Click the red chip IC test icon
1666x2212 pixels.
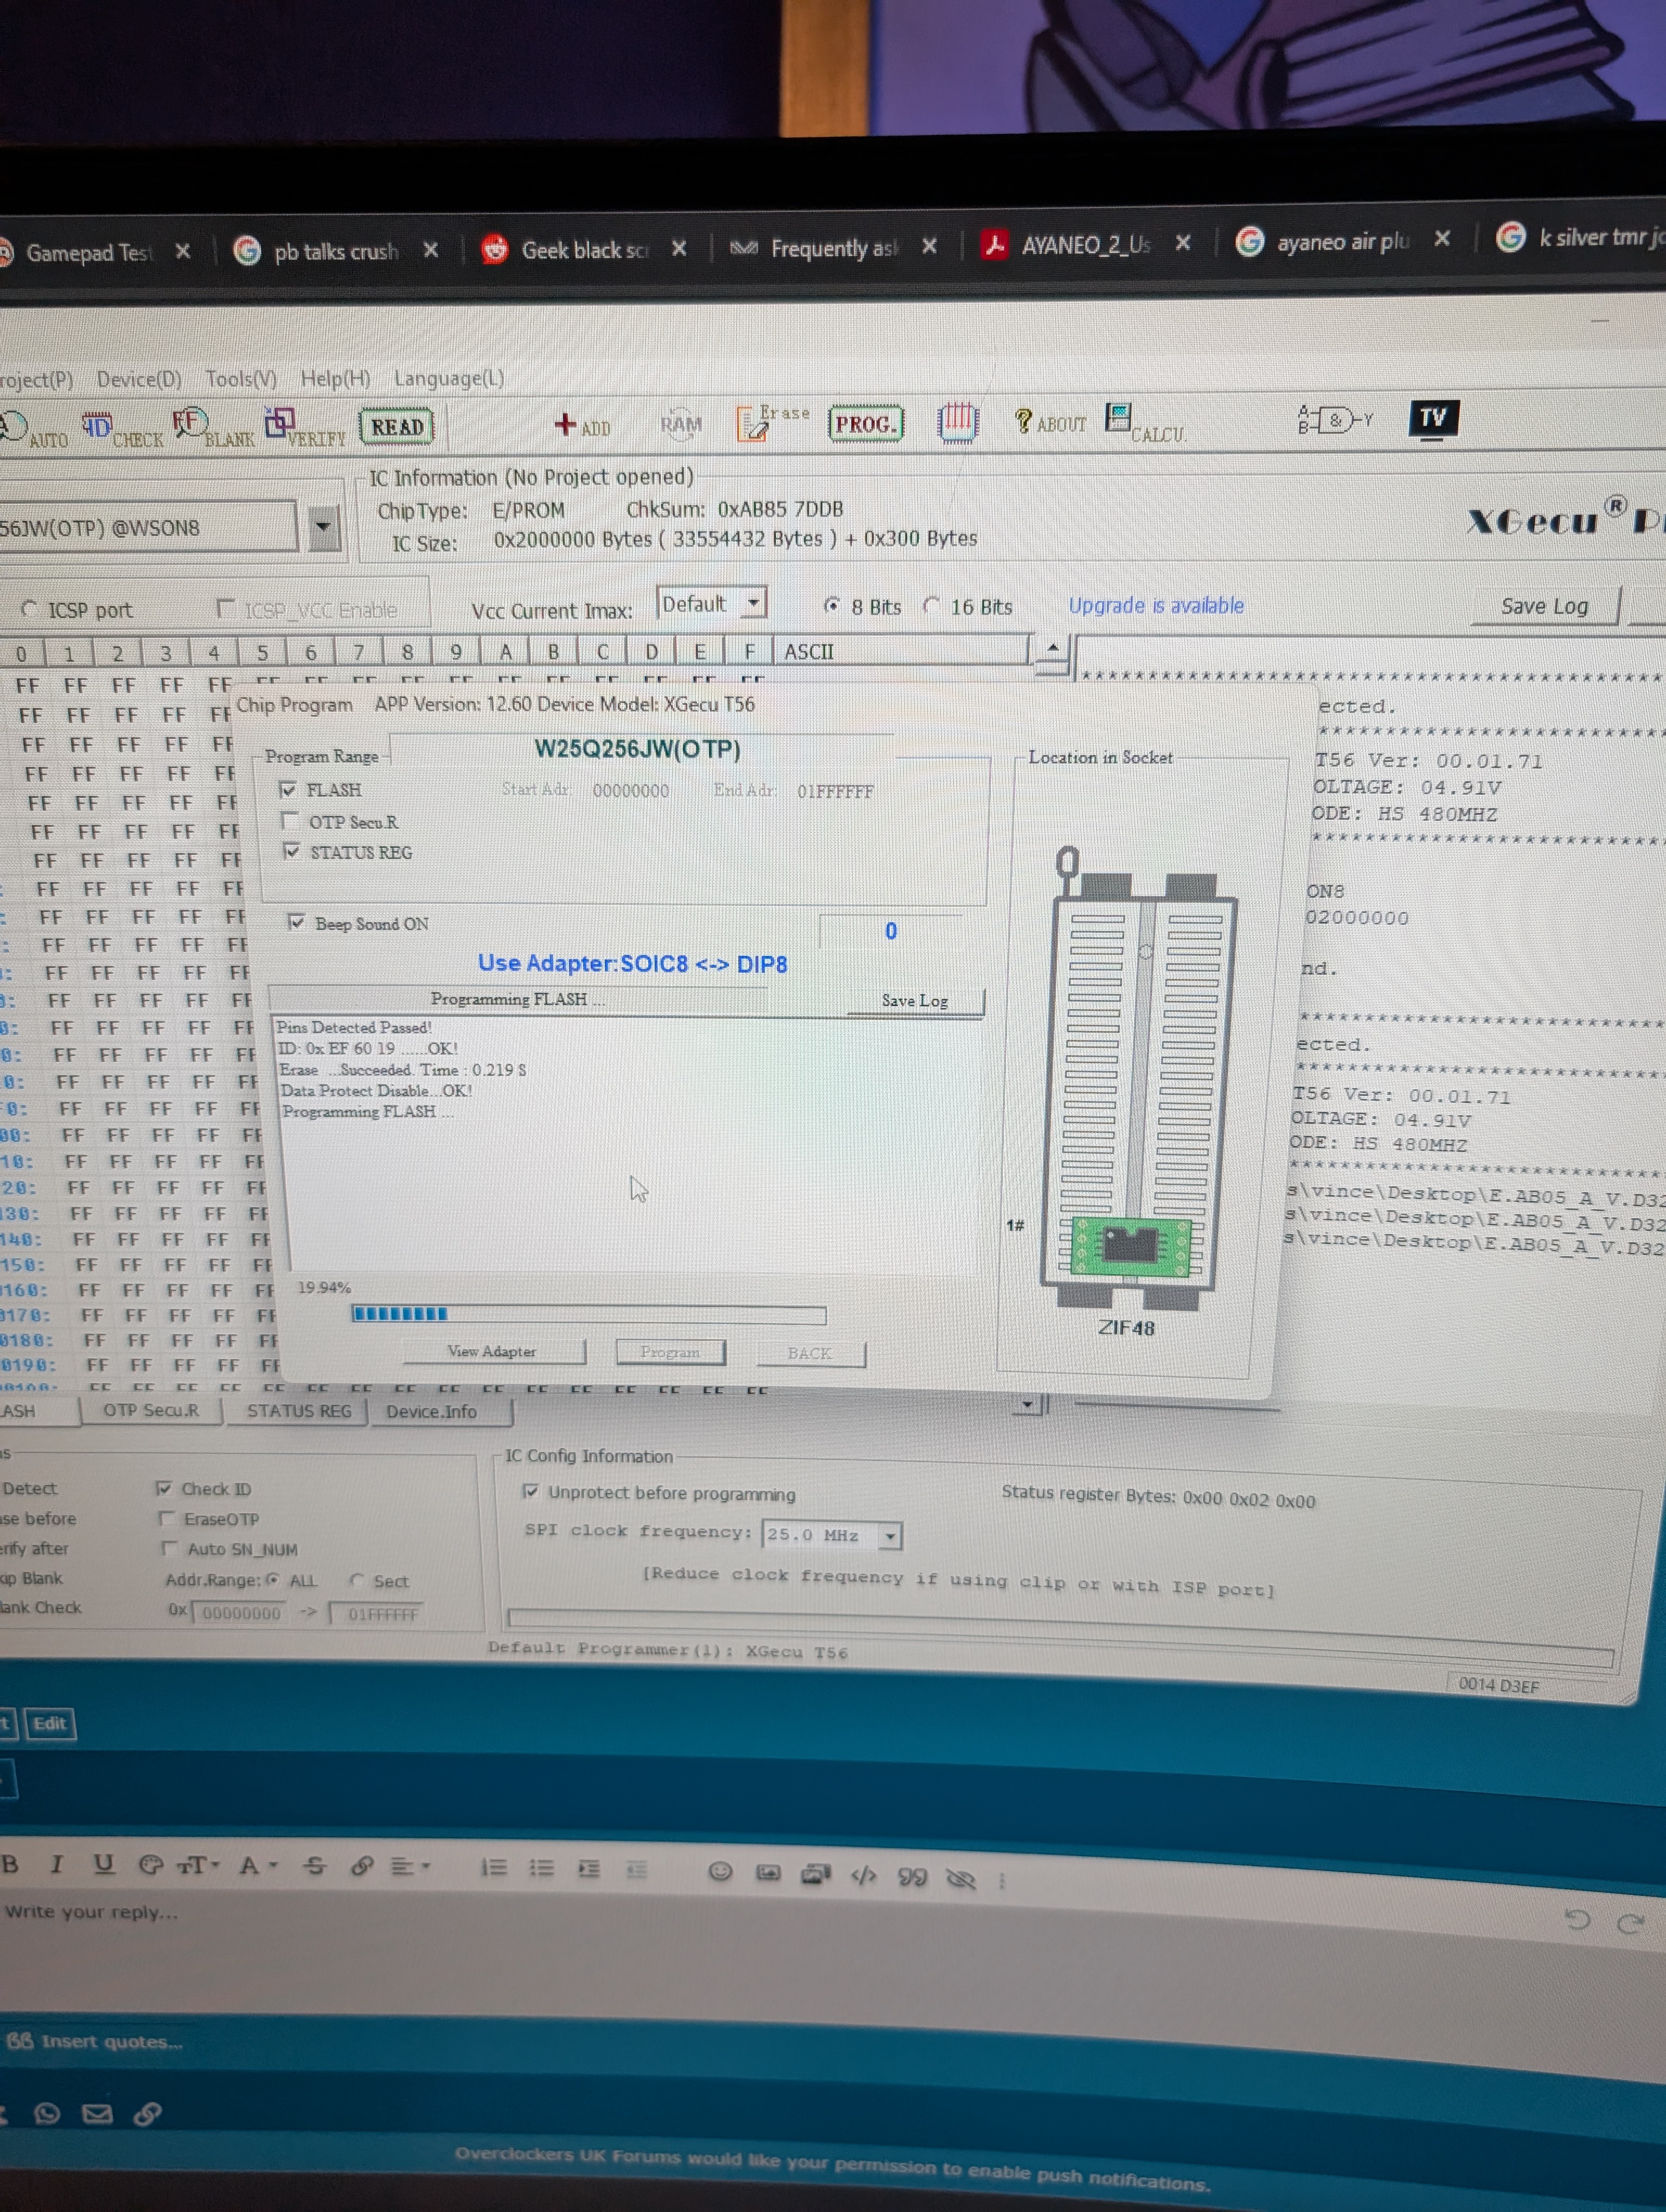[957, 422]
